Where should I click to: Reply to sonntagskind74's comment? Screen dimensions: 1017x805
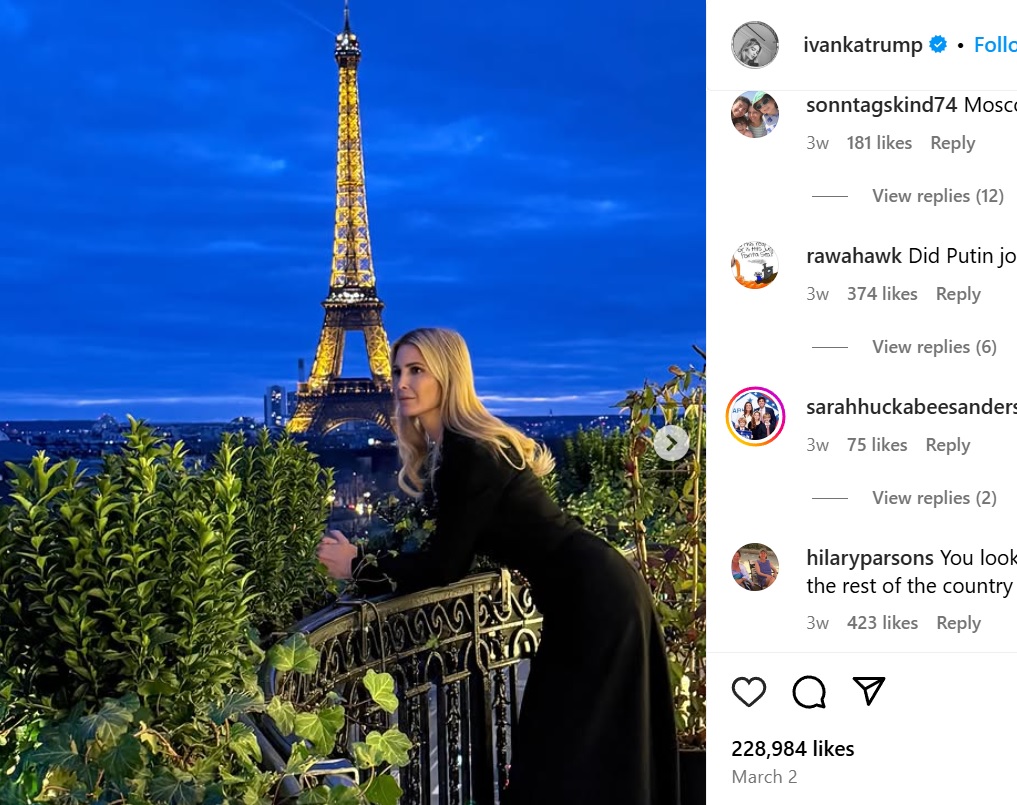(x=953, y=143)
